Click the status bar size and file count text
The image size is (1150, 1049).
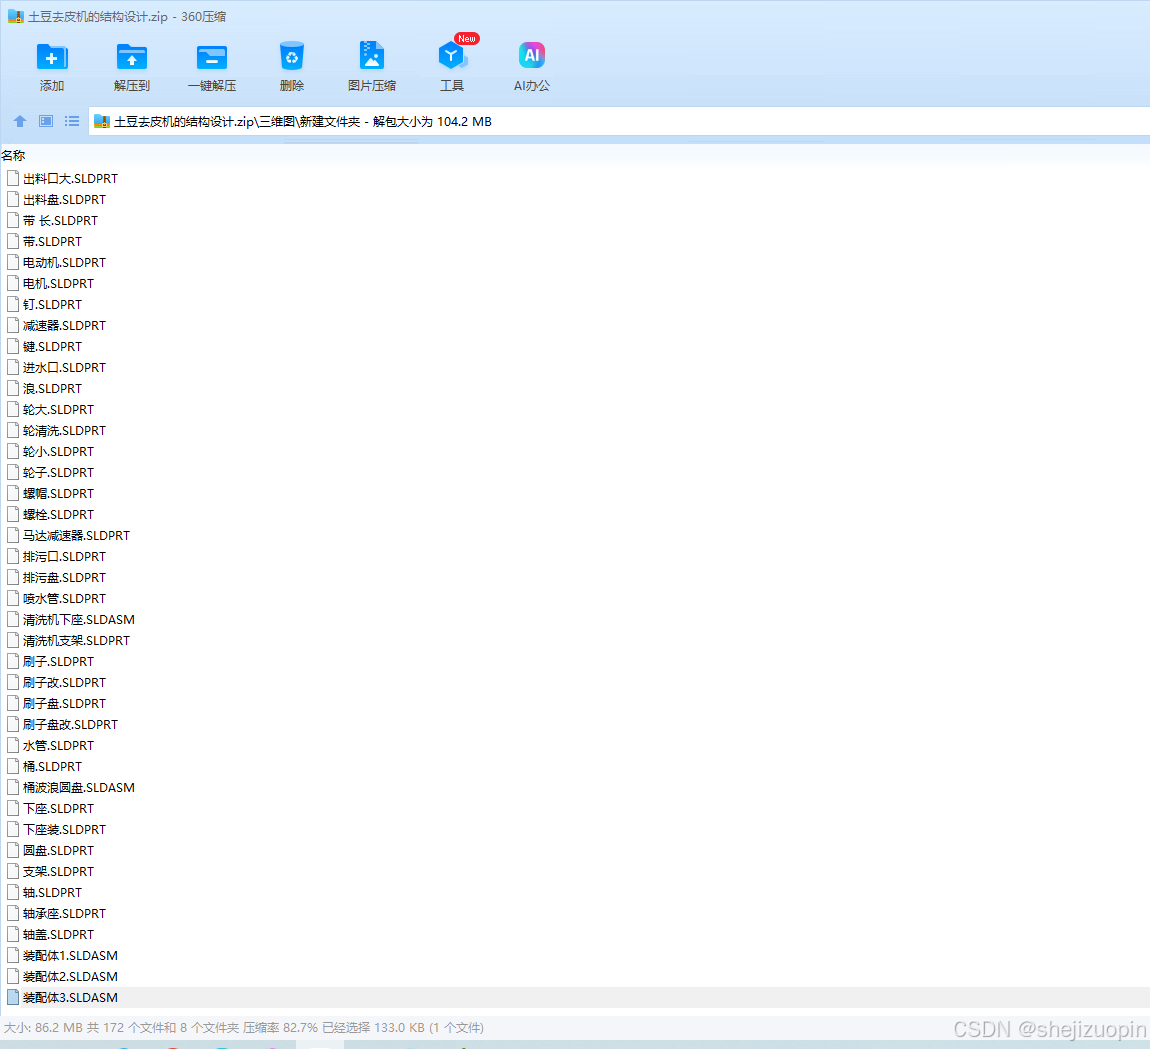coord(243,1028)
